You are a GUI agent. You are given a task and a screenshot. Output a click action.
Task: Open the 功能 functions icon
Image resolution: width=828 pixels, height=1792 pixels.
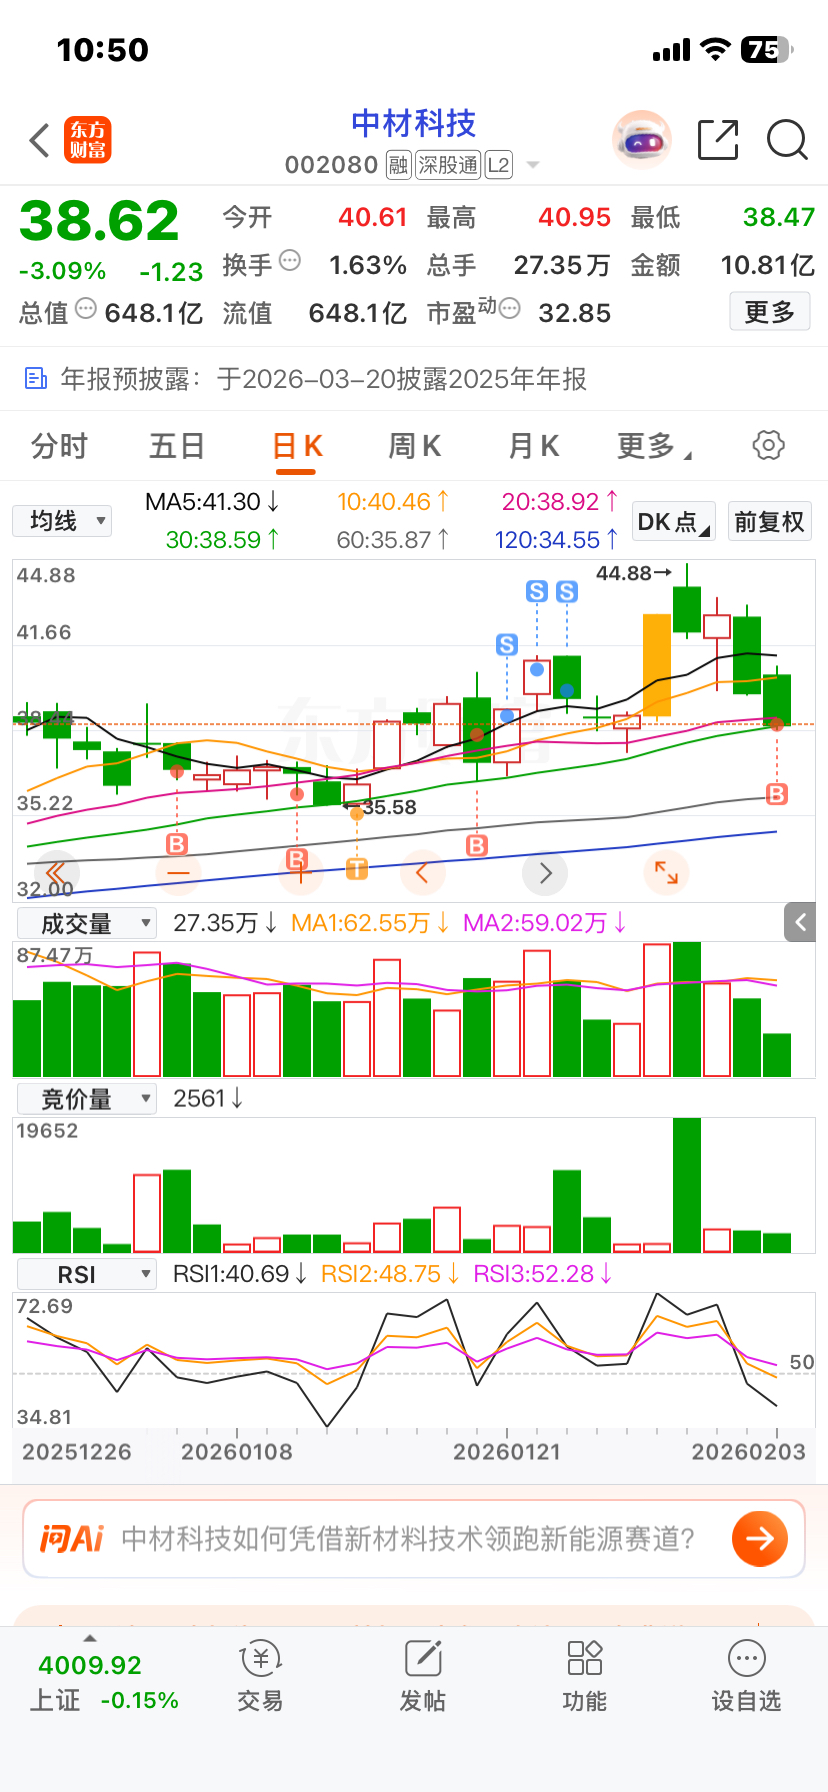click(x=585, y=1658)
